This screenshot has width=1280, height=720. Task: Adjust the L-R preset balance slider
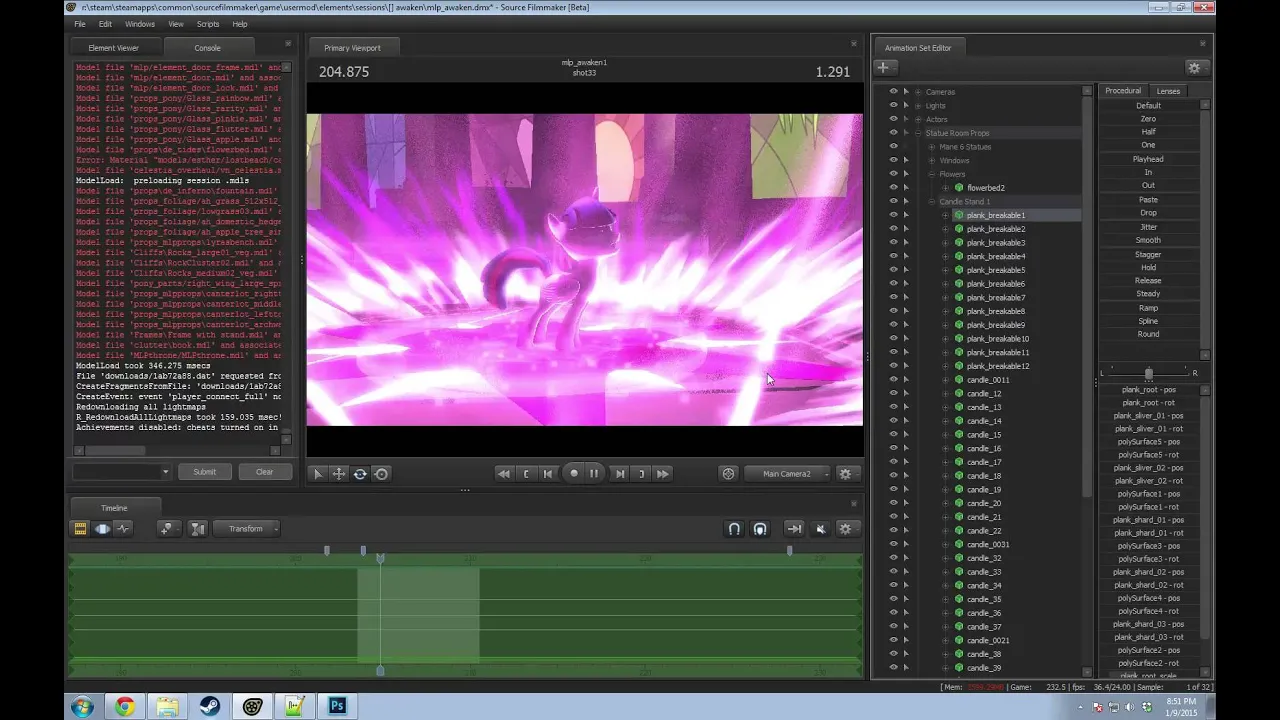(1148, 373)
